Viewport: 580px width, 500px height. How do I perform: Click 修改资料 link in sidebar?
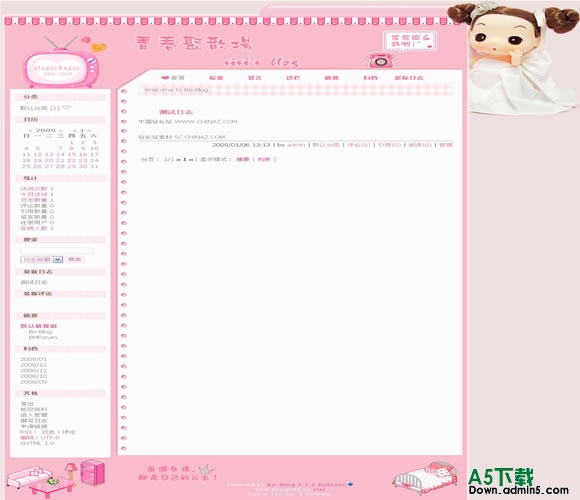coord(34,409)
